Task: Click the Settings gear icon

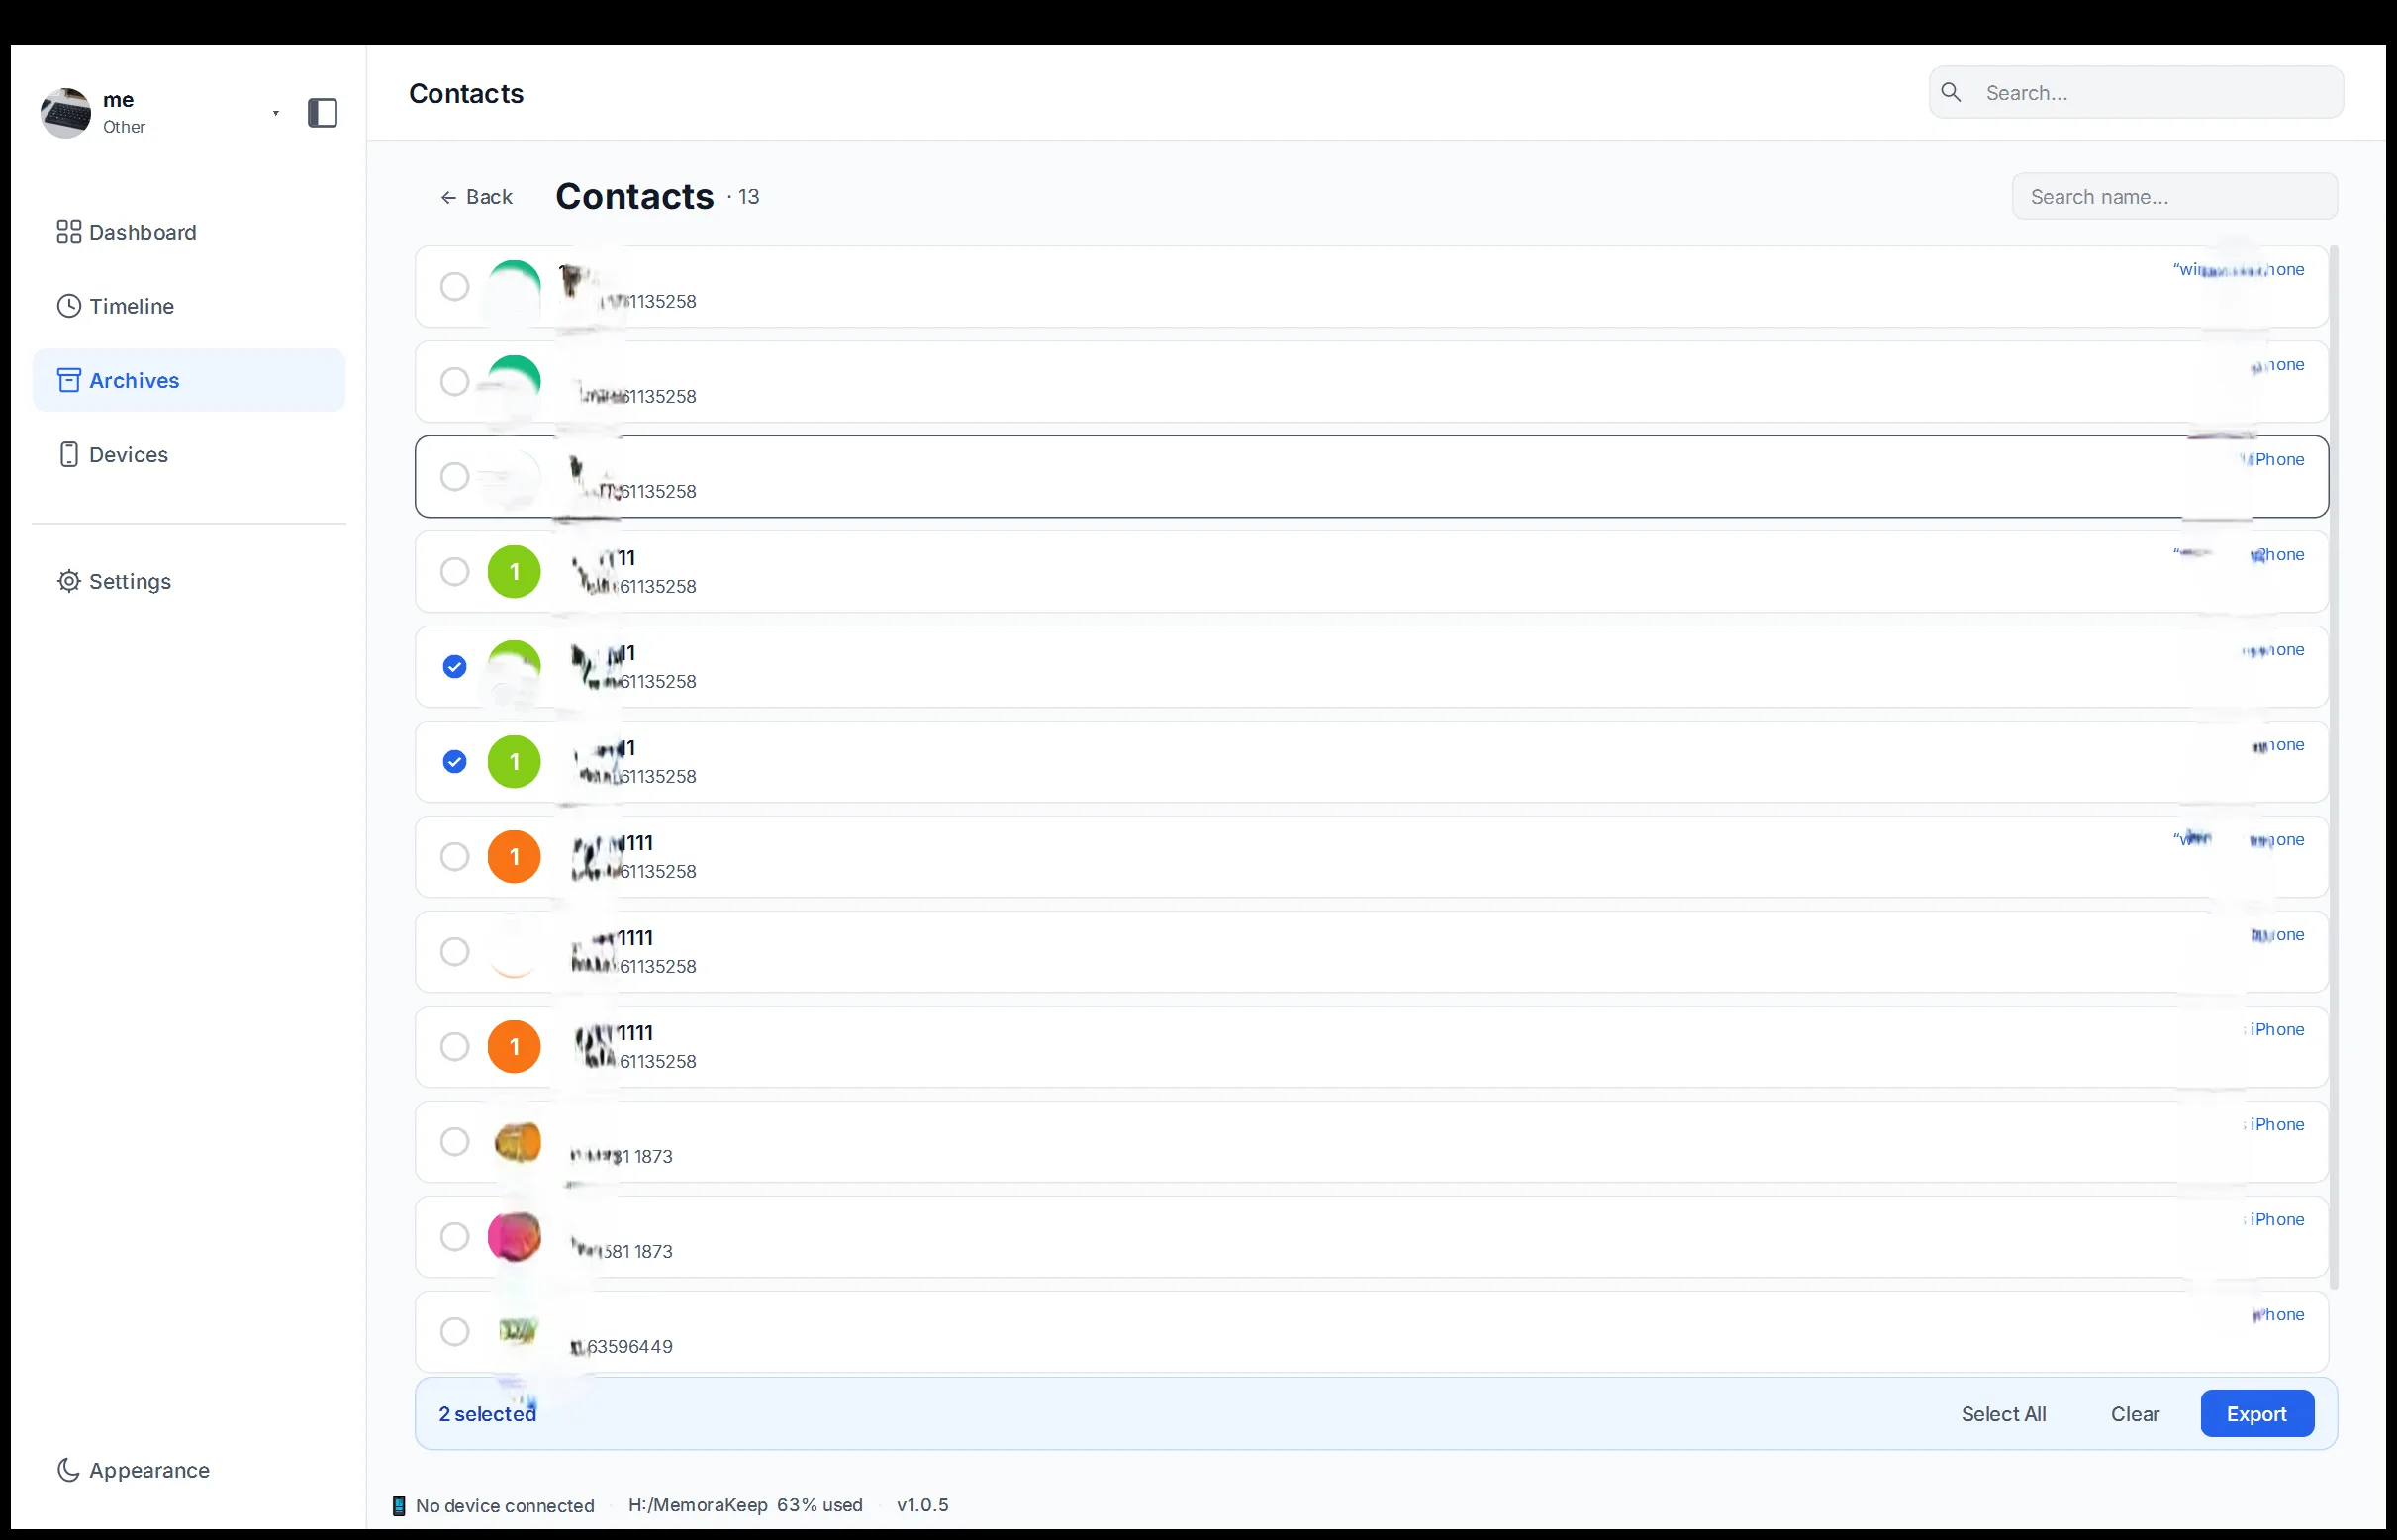Action: click(68, 581)
